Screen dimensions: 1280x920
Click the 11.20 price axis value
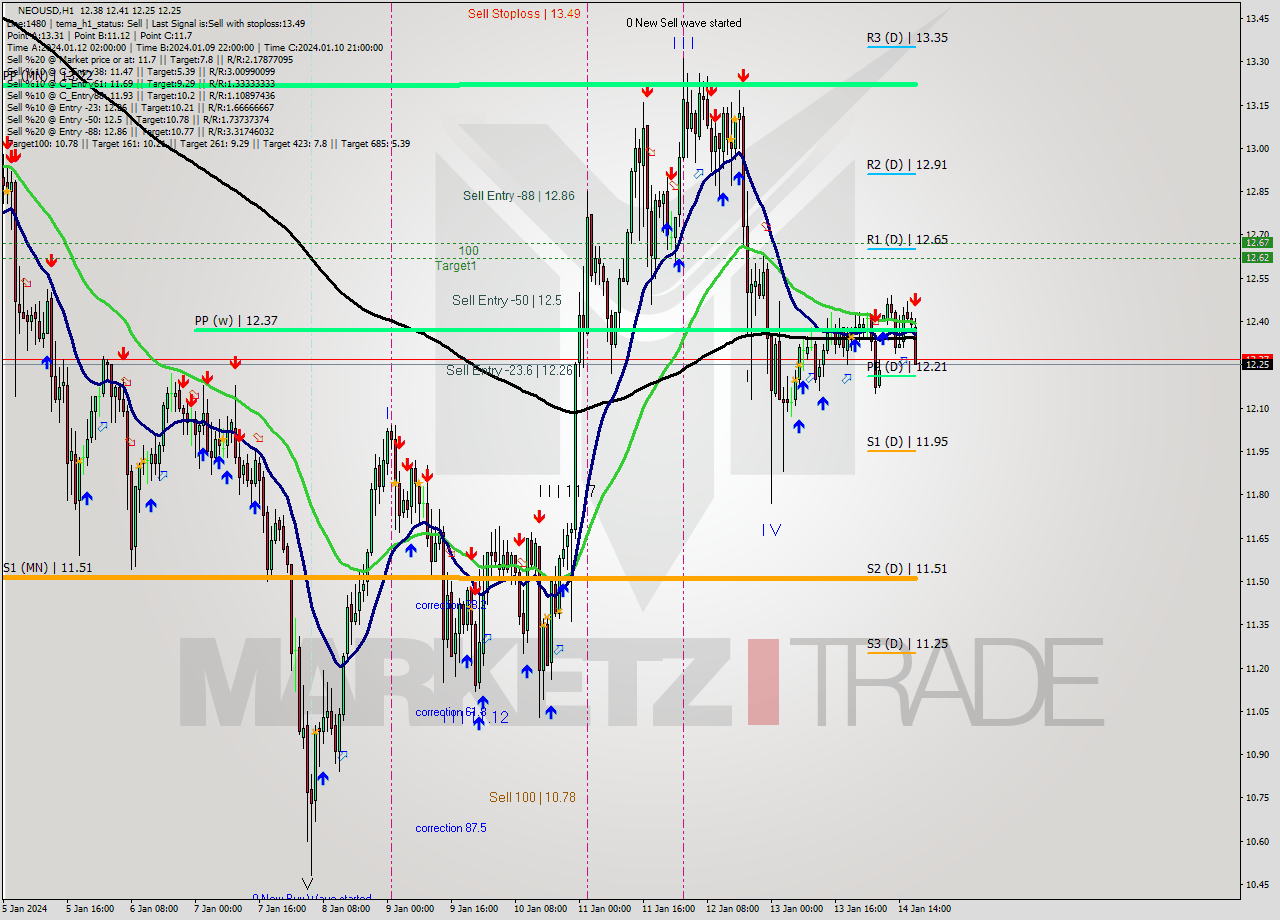tap(1257, 667)
